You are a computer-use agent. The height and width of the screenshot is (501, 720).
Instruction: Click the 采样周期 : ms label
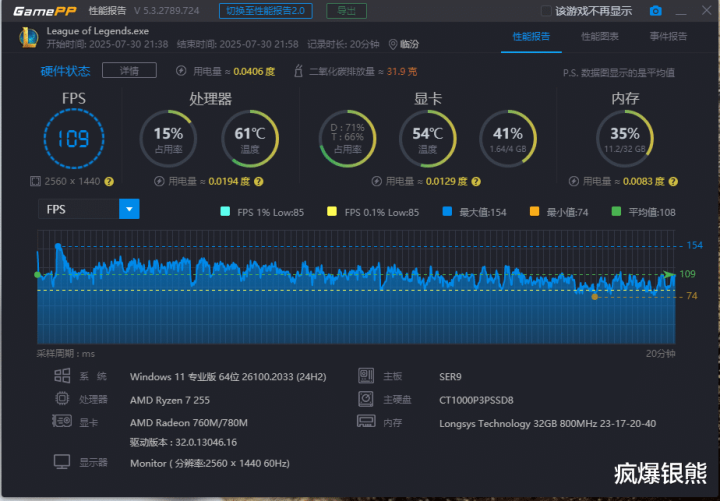(66, 354)
